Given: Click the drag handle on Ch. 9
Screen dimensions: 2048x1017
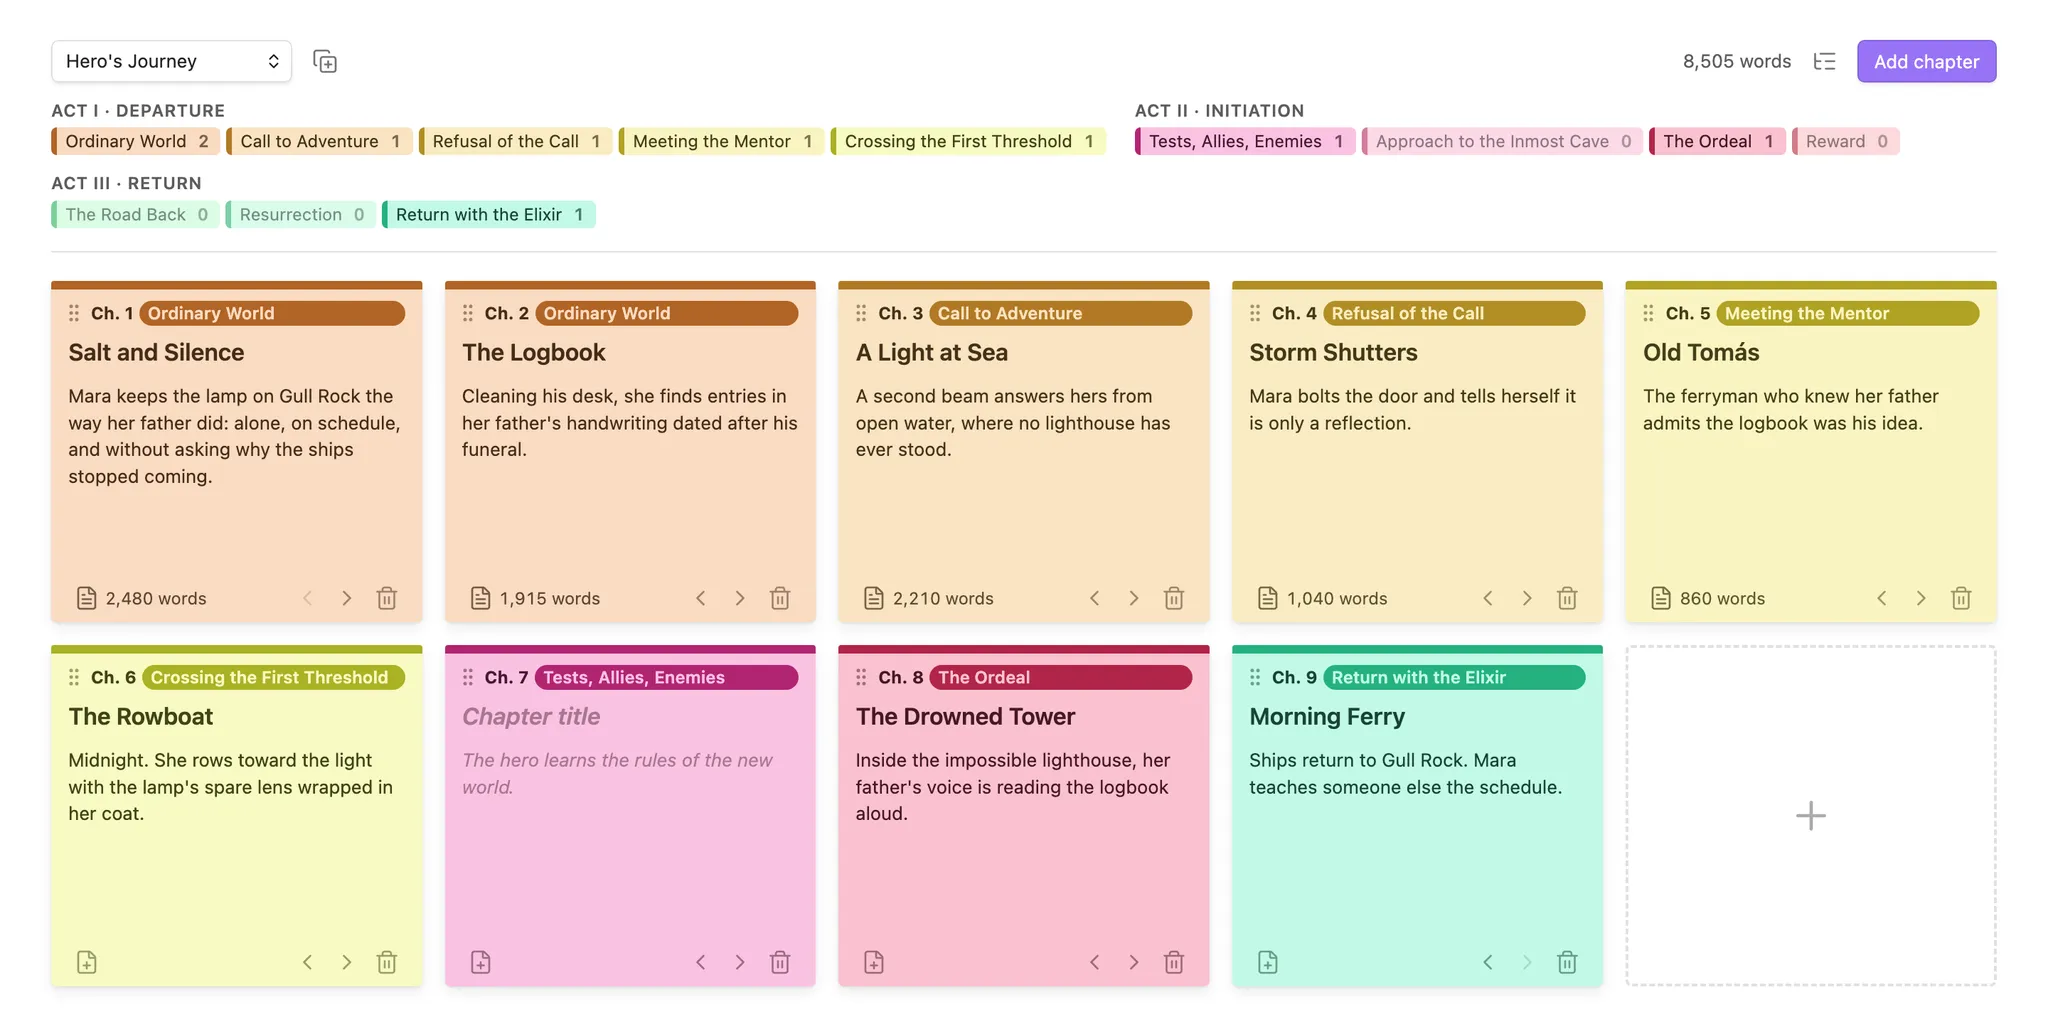Looking at the screenshot, I should [1255, 677].
